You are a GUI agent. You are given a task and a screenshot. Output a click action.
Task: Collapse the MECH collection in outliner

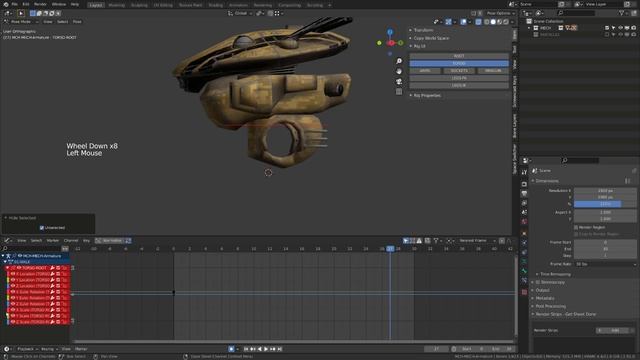[530, 28]
